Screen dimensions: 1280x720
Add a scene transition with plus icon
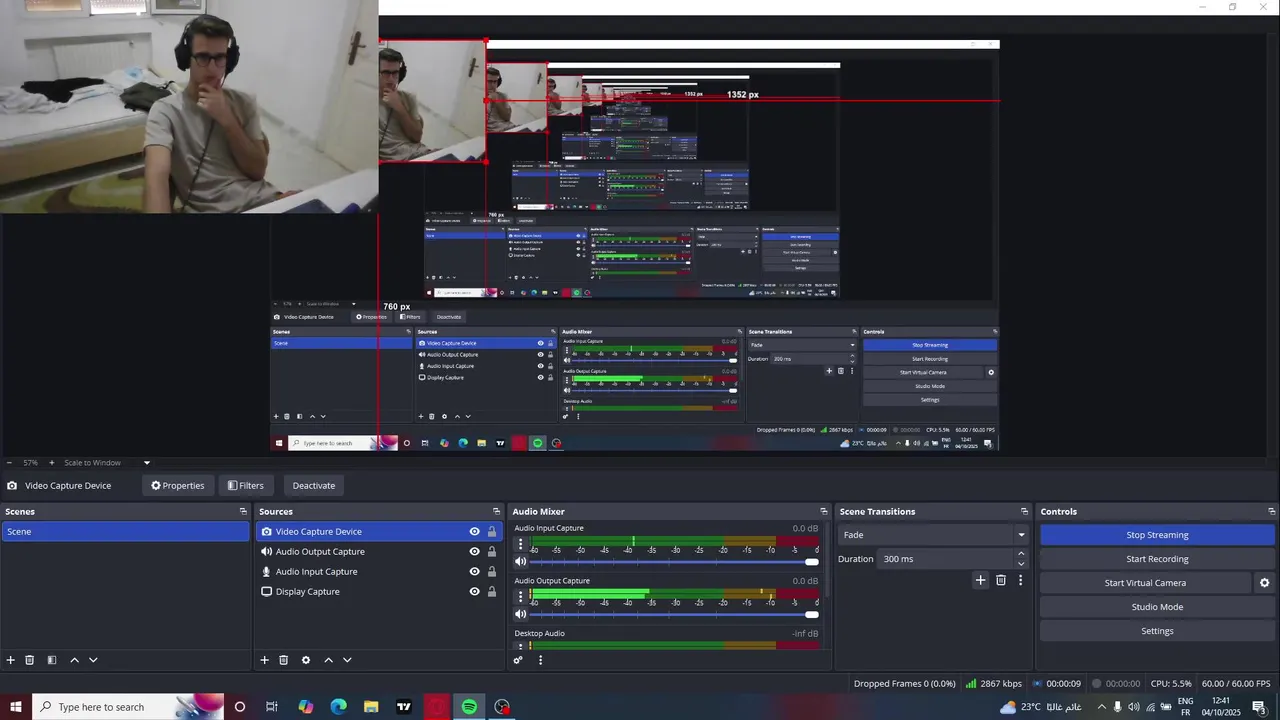(x=981, y=580)
